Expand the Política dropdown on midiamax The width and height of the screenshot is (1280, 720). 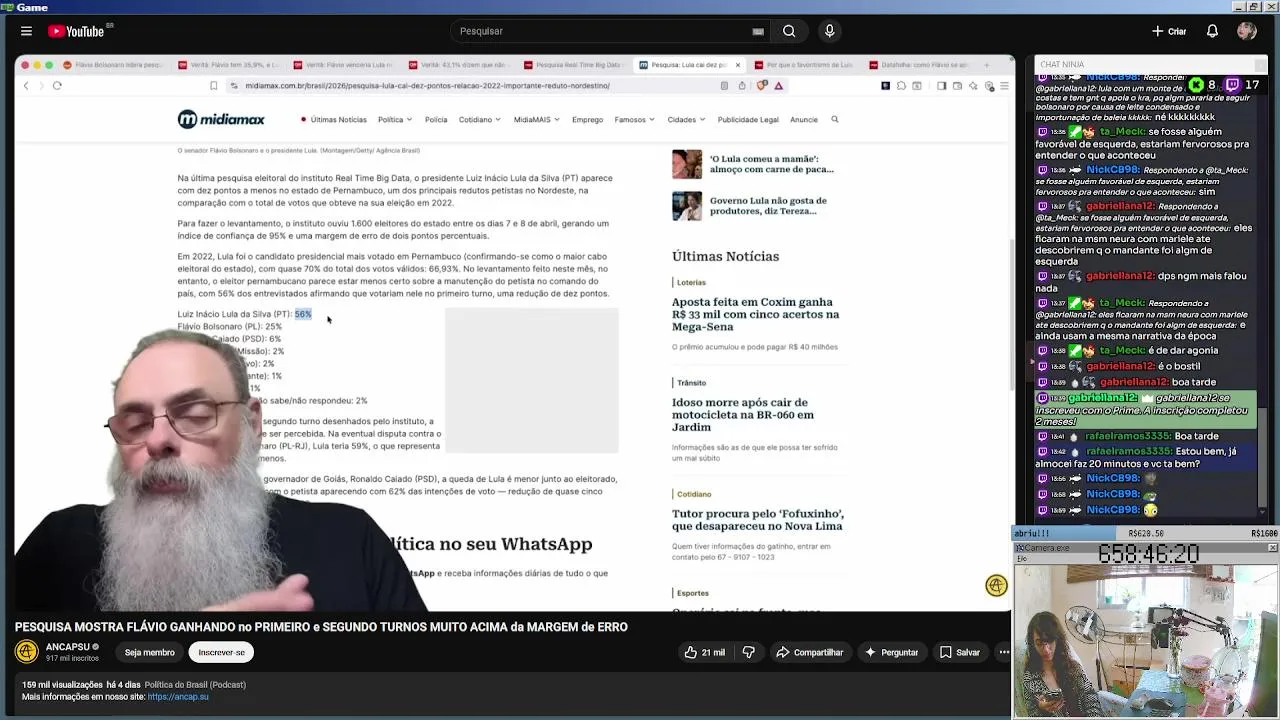click(x=395, y=120)
